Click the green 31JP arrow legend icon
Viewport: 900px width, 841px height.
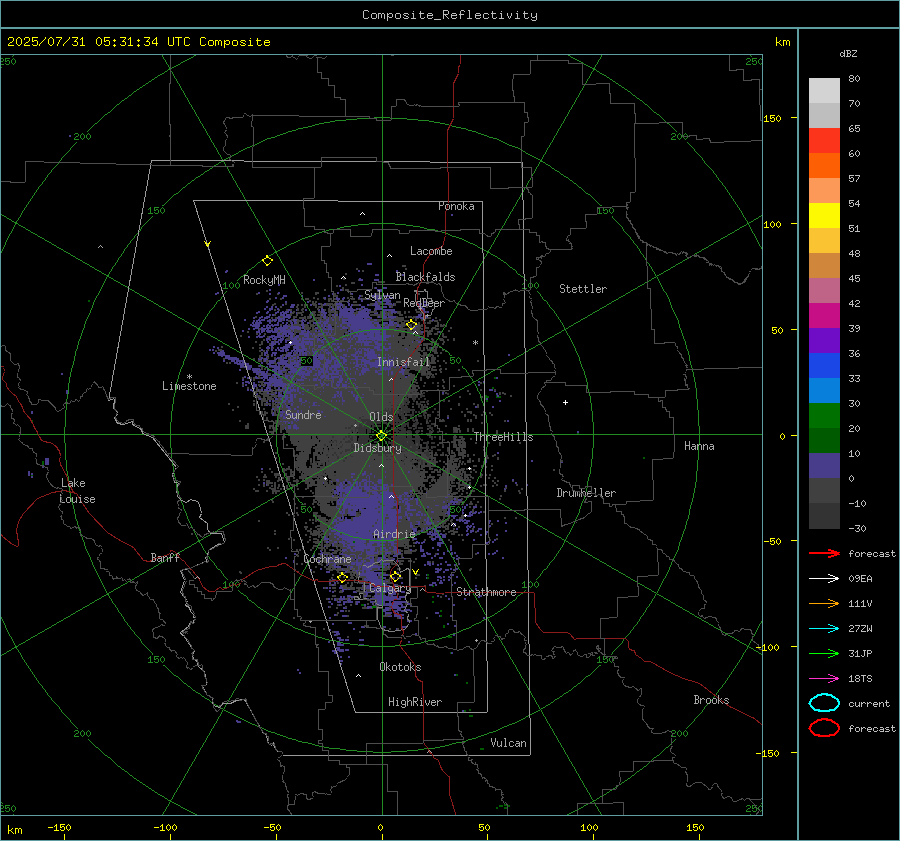coord(824,653)
